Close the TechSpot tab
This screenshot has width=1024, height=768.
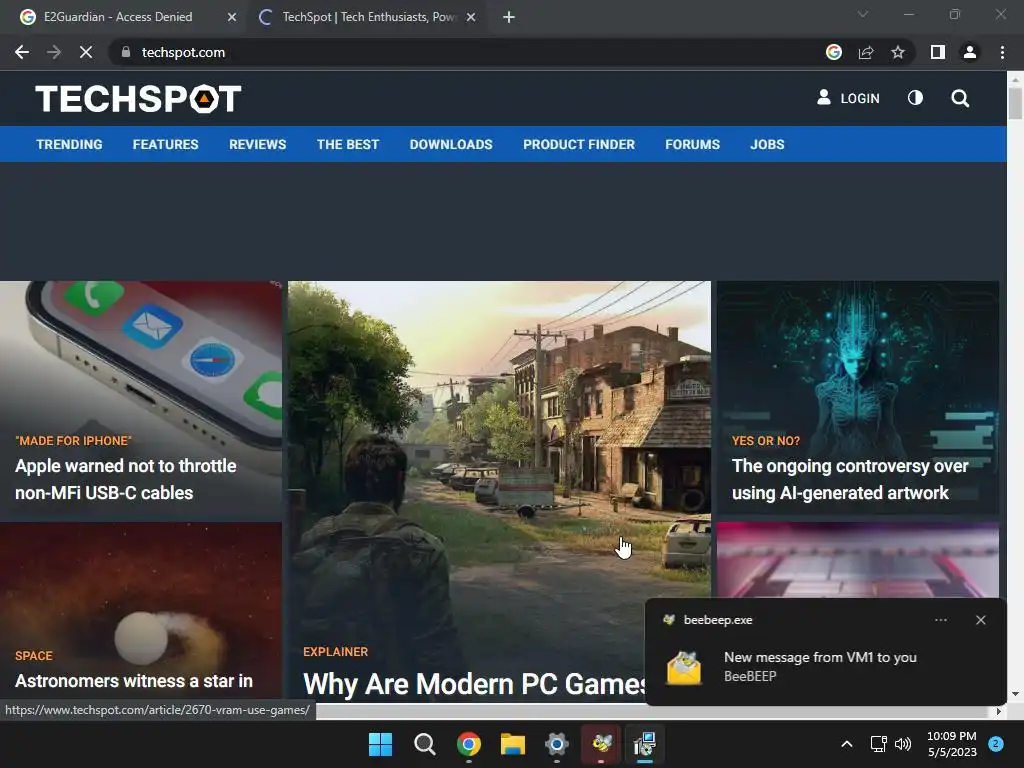coord(471,17)
